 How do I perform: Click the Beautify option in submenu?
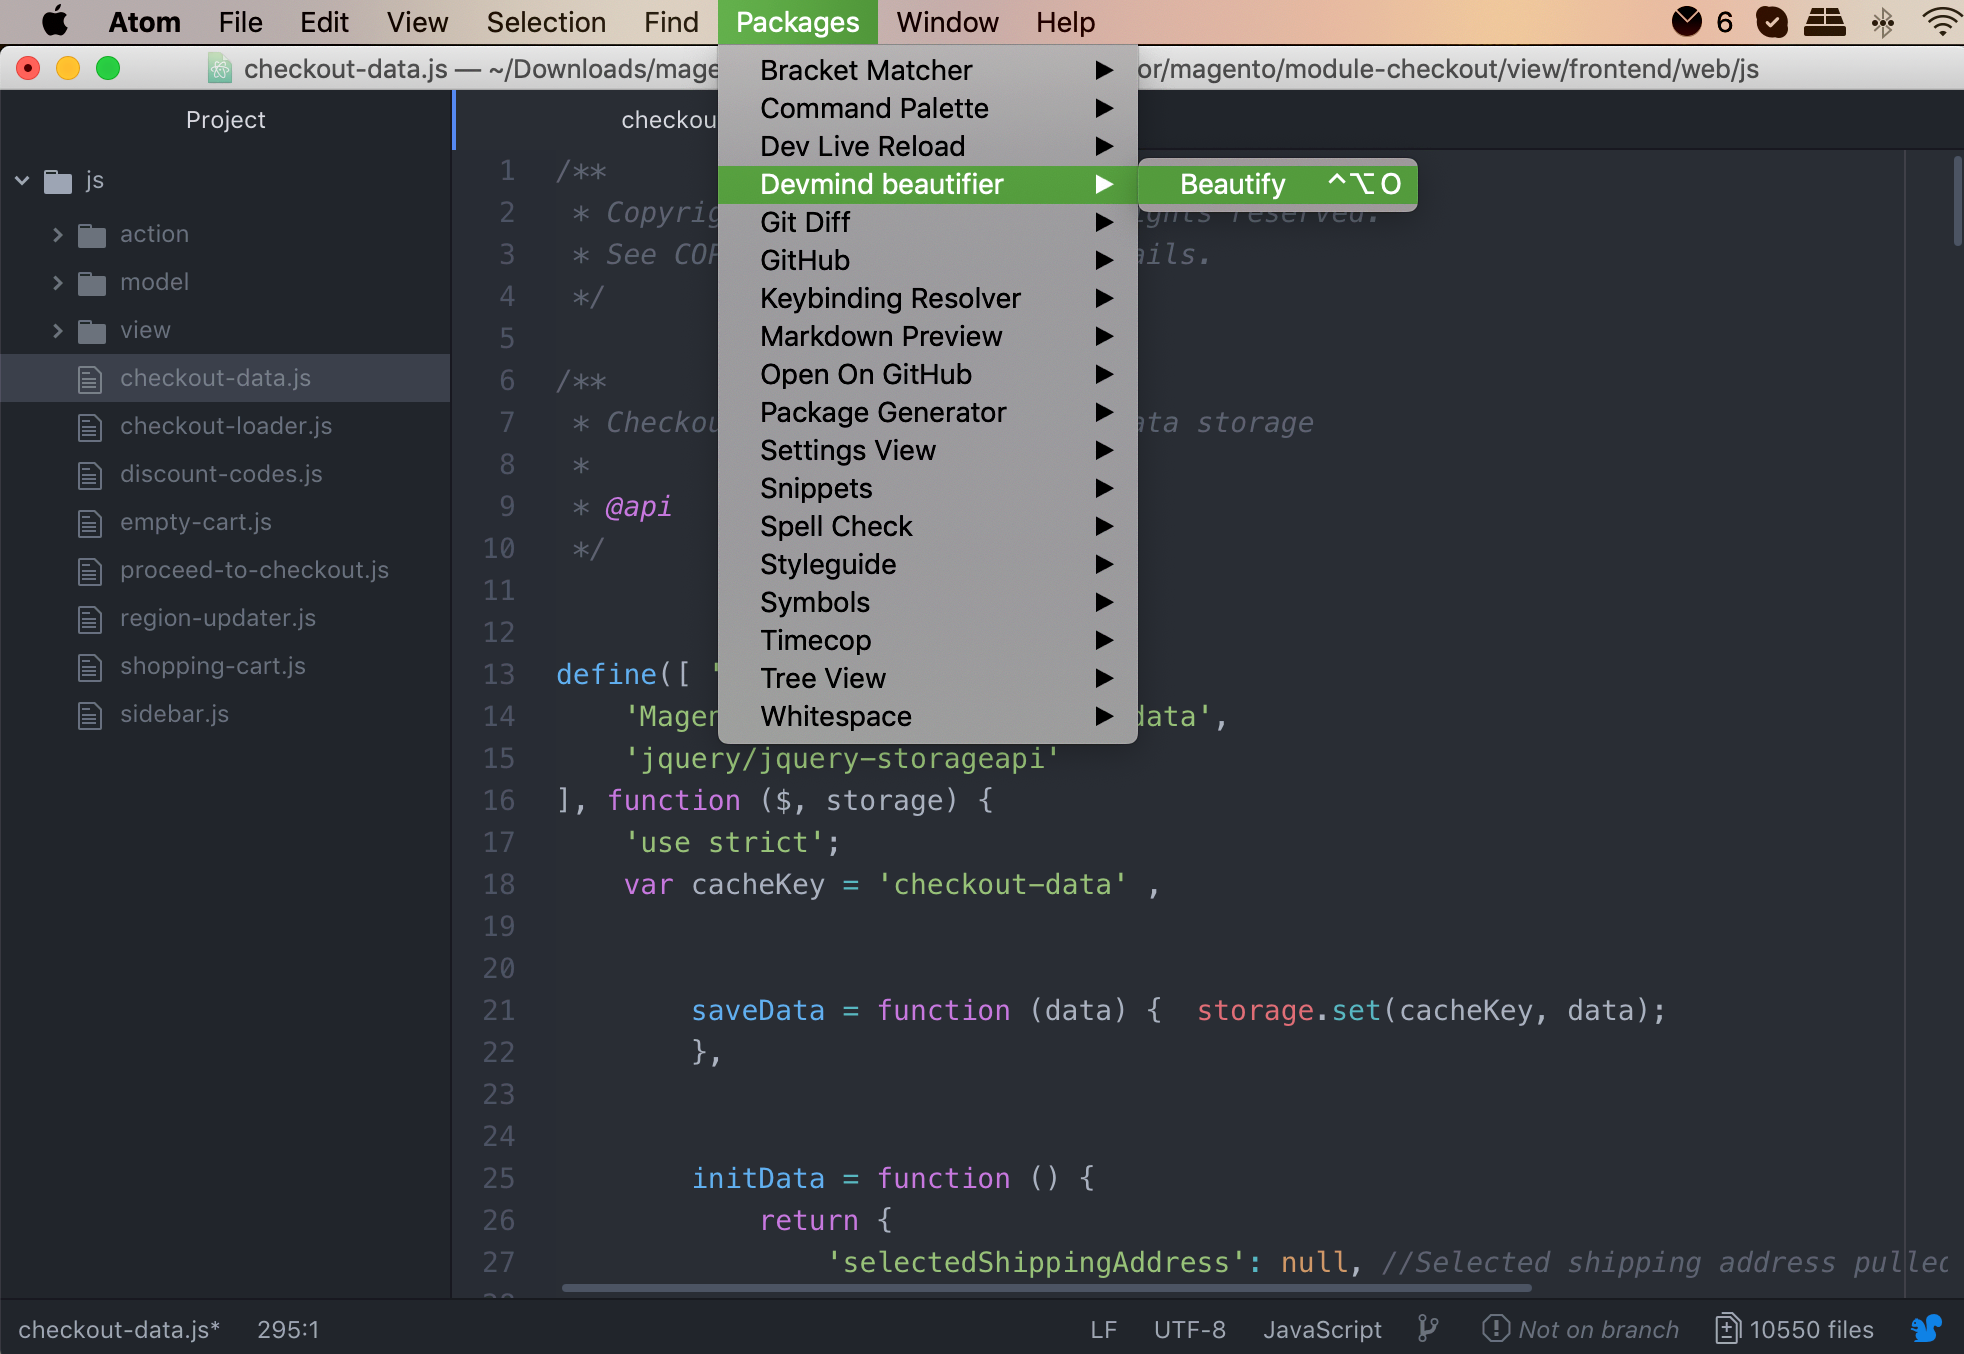click(x=1233, y=184)
